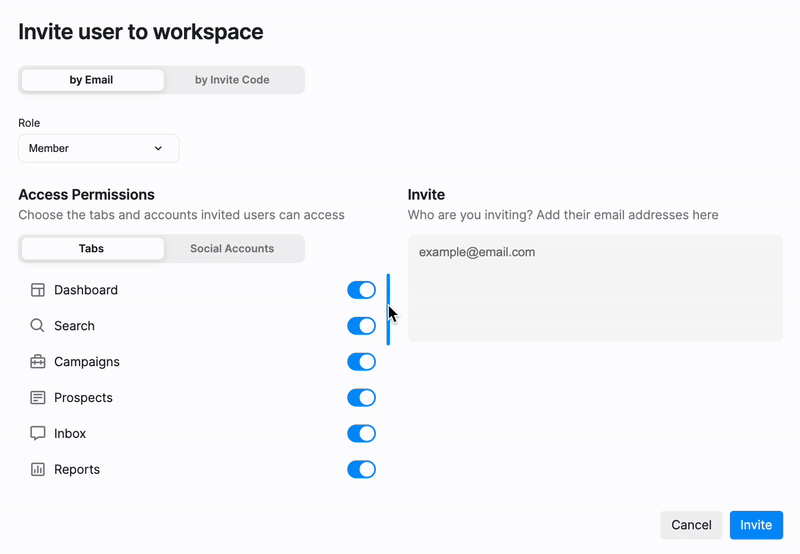Click the Inbox message icon

[x=38, y=434]
